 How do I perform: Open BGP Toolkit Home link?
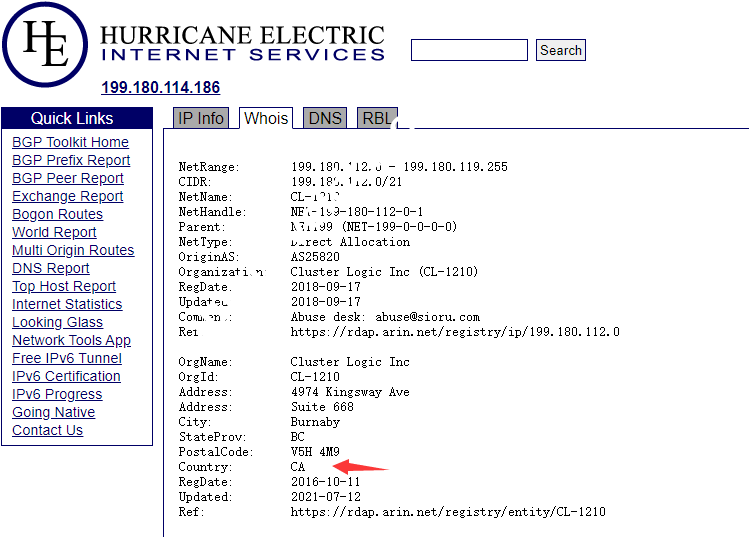[x=70, y=142]
